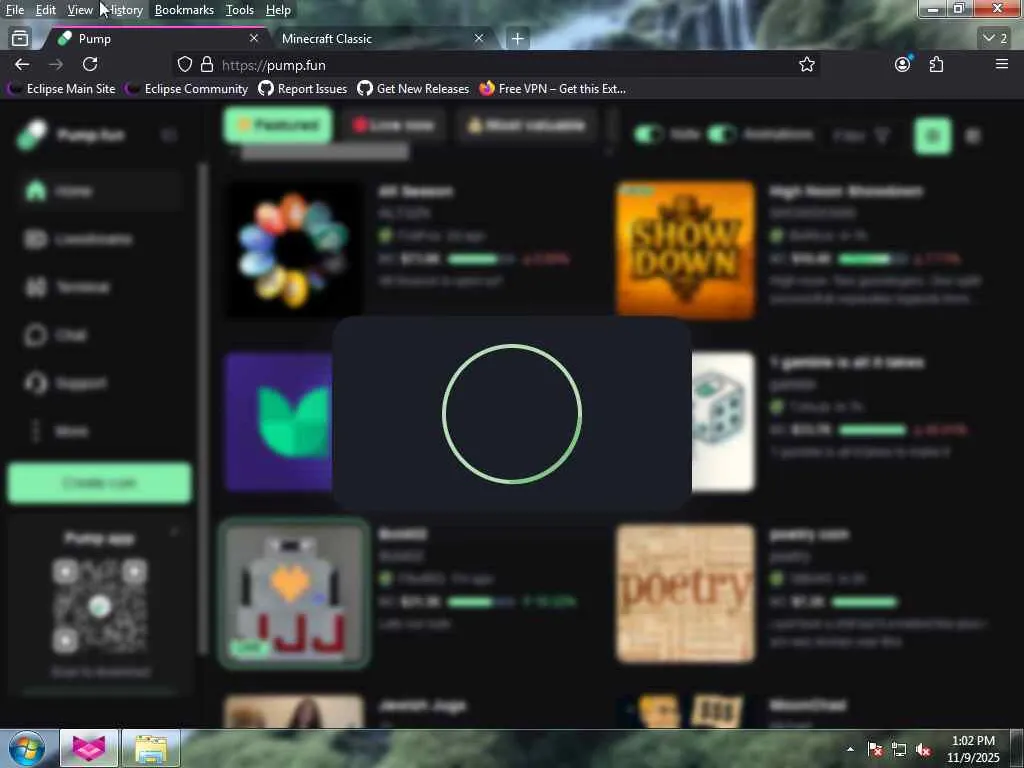Screen dimensions: 1024x768
Task: Close the Pump tab
Action: (x=254, y=39)
